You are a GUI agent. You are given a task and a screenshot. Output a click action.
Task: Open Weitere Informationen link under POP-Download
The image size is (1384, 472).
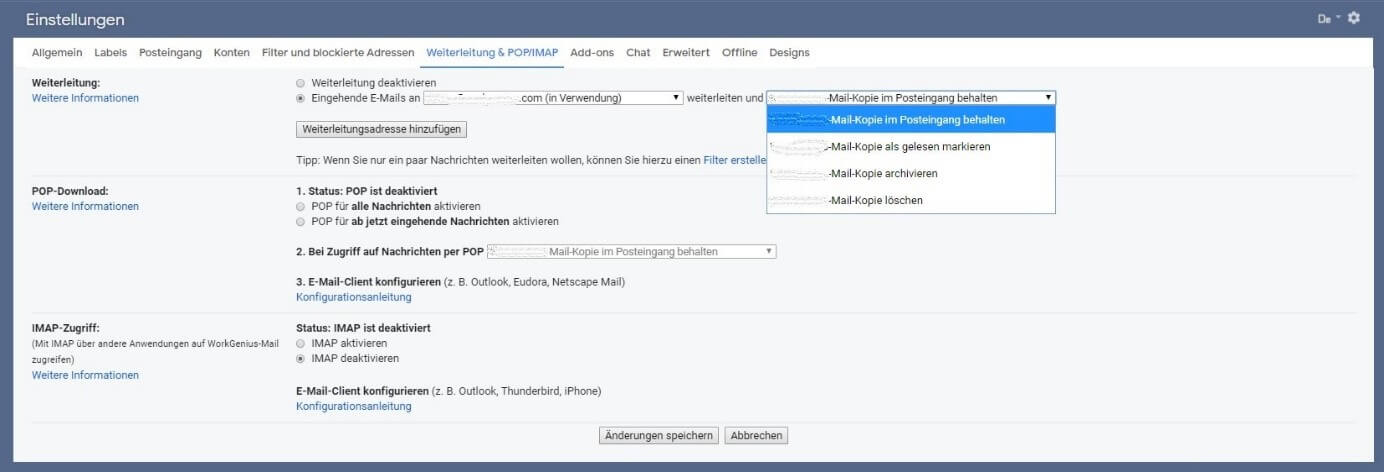(85, 206)
